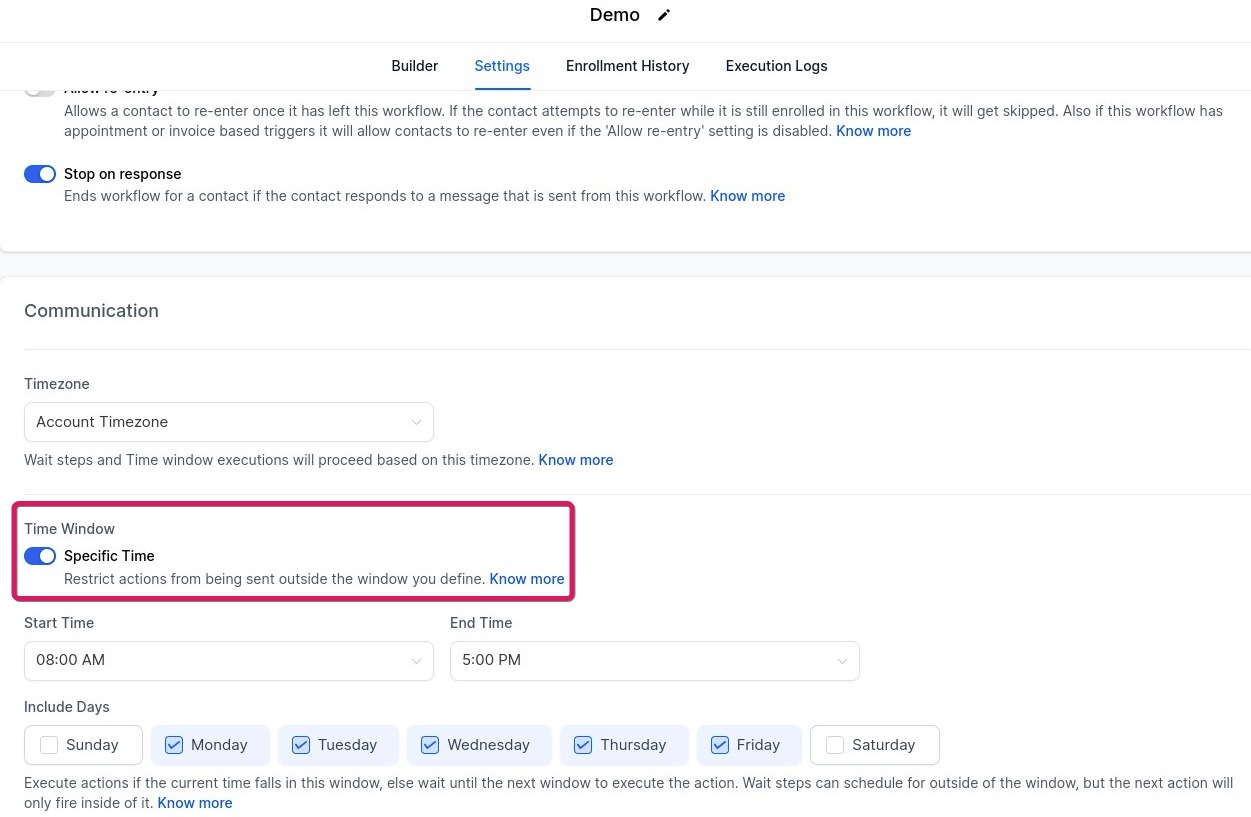Click Know more under Stop on response
The image size is (1251, 817).
click(x=747, y=196)
